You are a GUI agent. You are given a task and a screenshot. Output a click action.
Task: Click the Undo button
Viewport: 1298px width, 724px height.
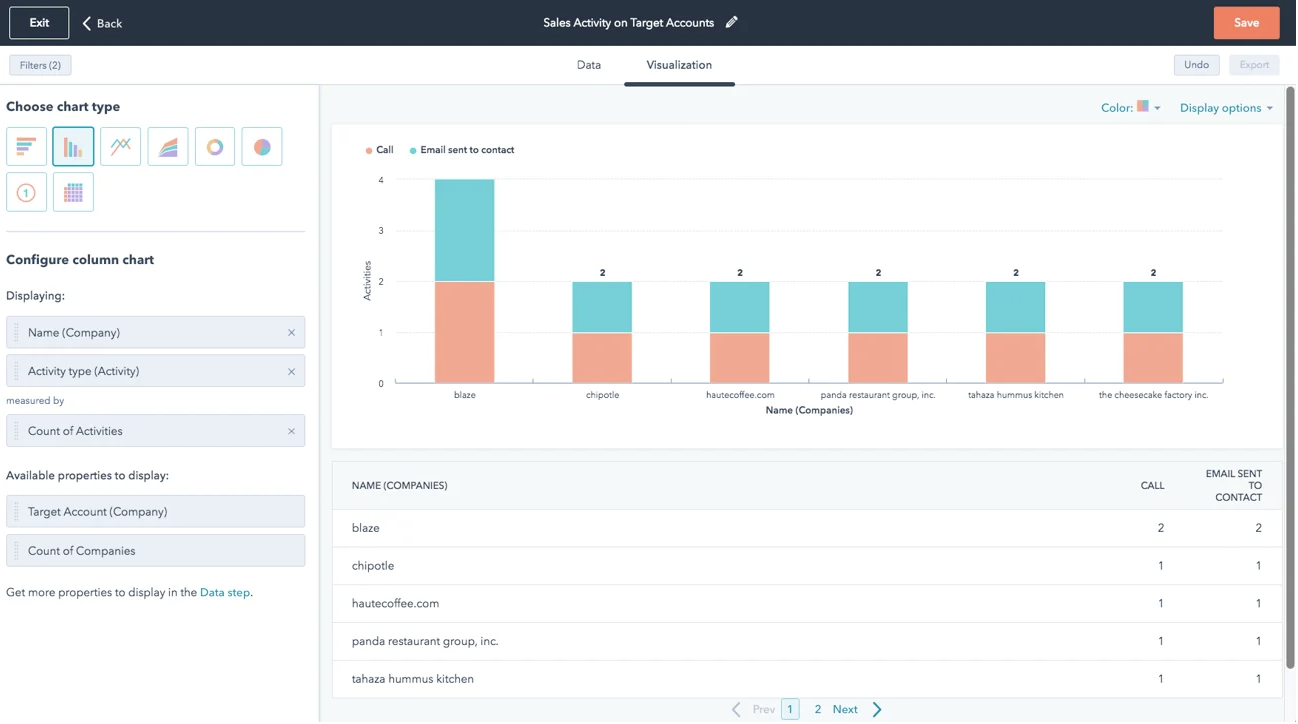[1197, 65]
